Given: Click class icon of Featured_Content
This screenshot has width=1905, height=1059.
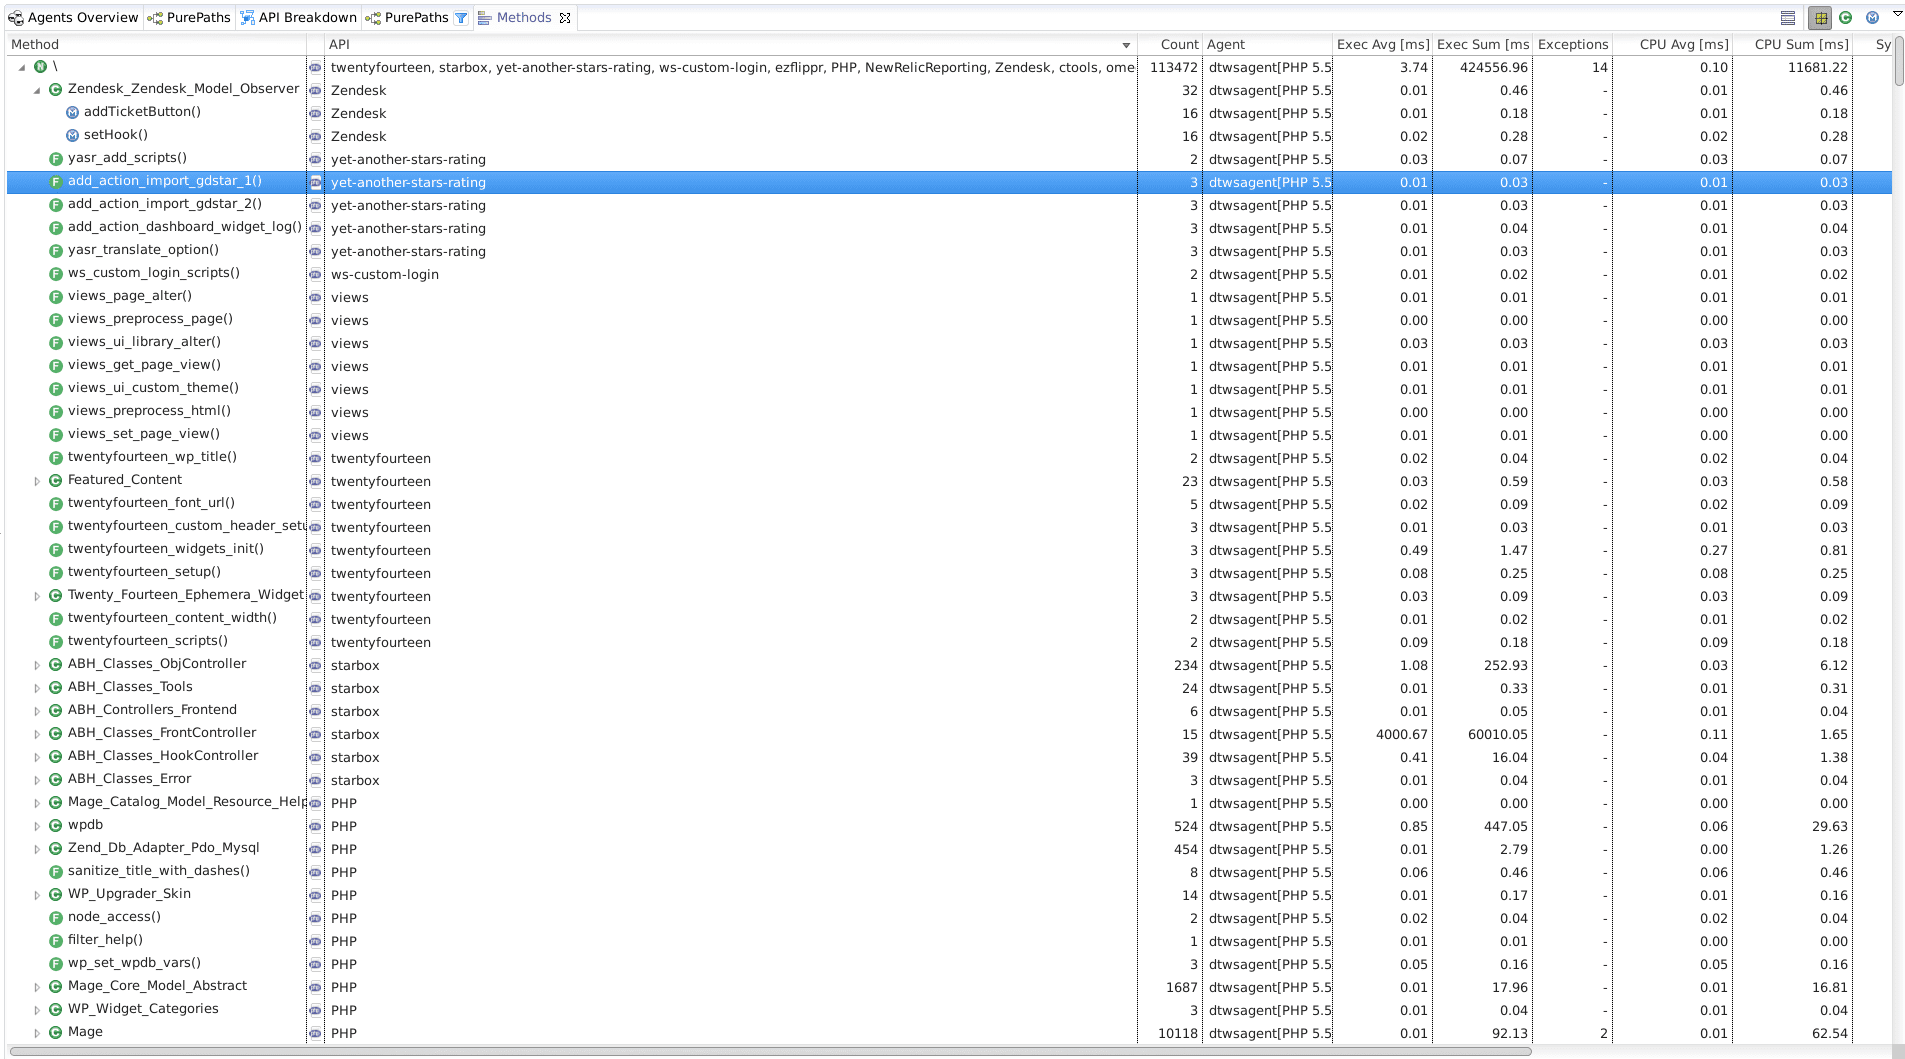Looking at the screenshot, I should pyautogui.click(x=56, y=481).
